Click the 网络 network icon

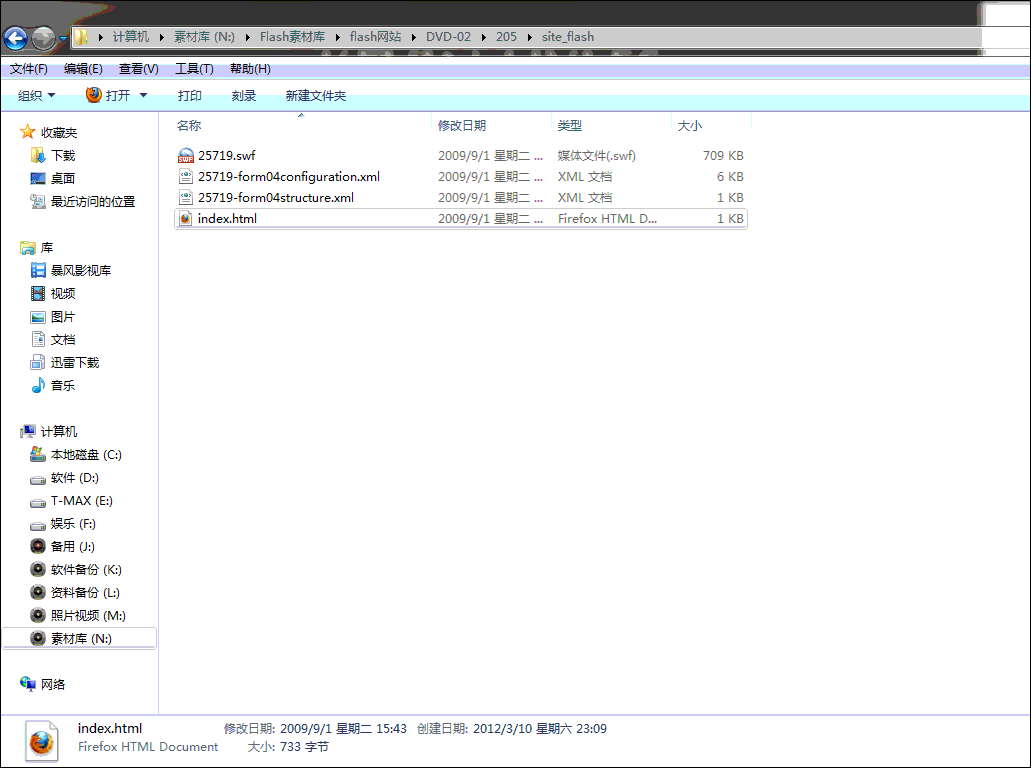(28, 684)
